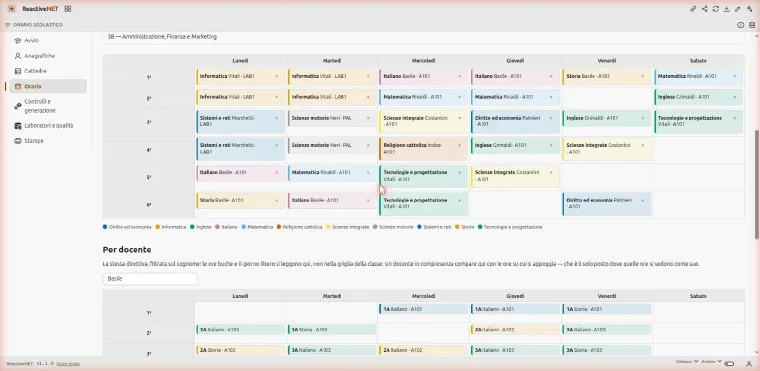Screen dimensions: 760x371
Task: Click the Religione cattolica legend dot
Action: pos(279,227)
